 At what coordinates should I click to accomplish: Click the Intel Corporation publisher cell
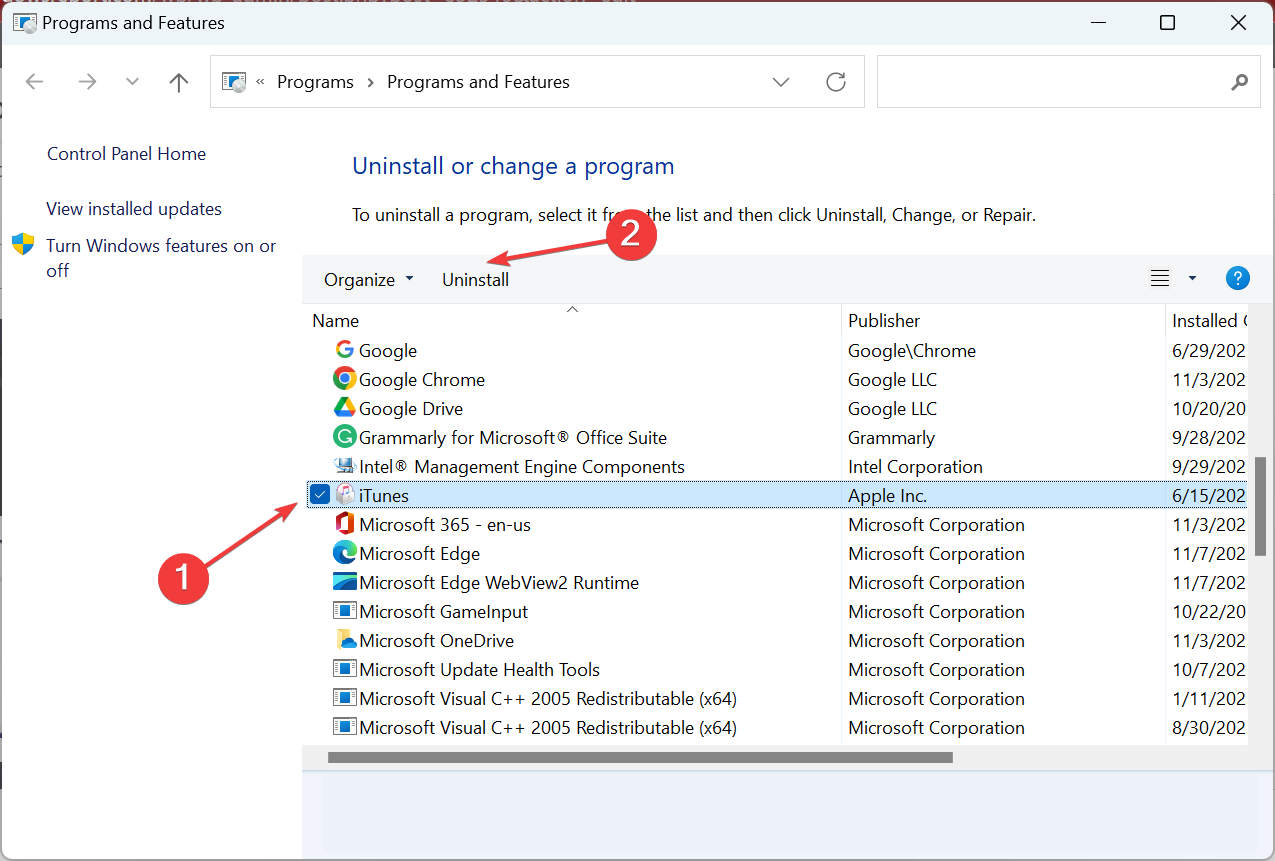(915, 466)
